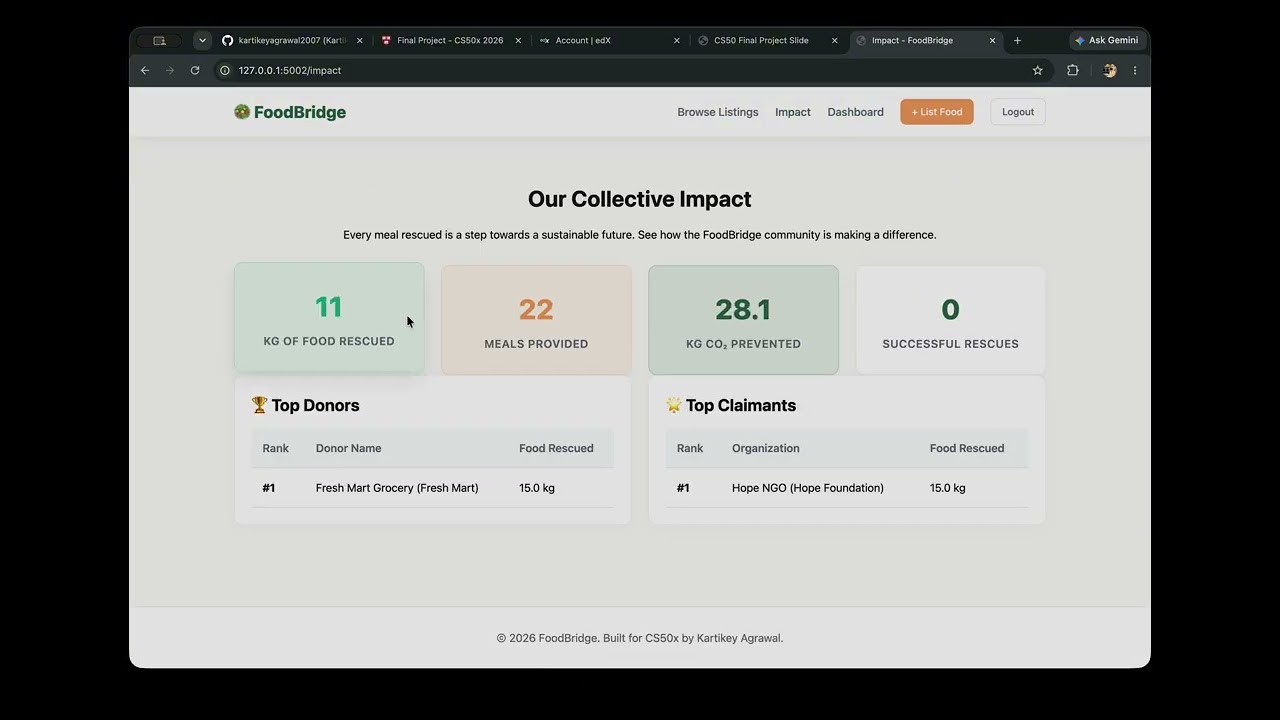Click the + List Food button
1280x720 pixels.
(937, 112)
